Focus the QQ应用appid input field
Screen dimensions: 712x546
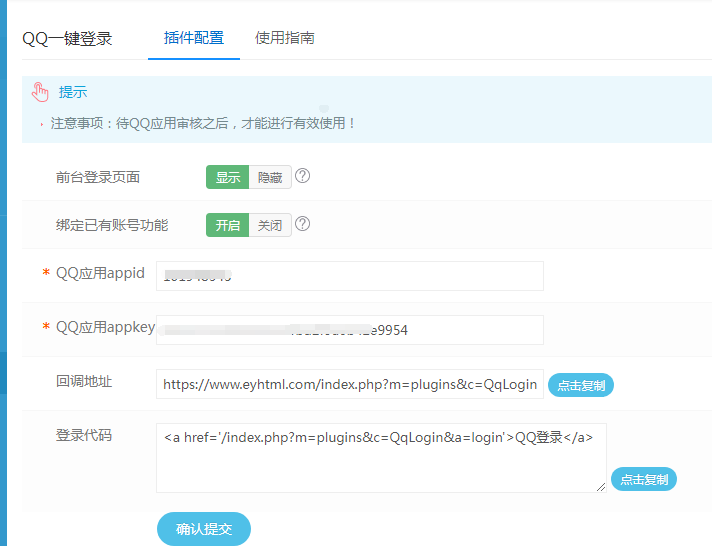click(x=350, y=276)
